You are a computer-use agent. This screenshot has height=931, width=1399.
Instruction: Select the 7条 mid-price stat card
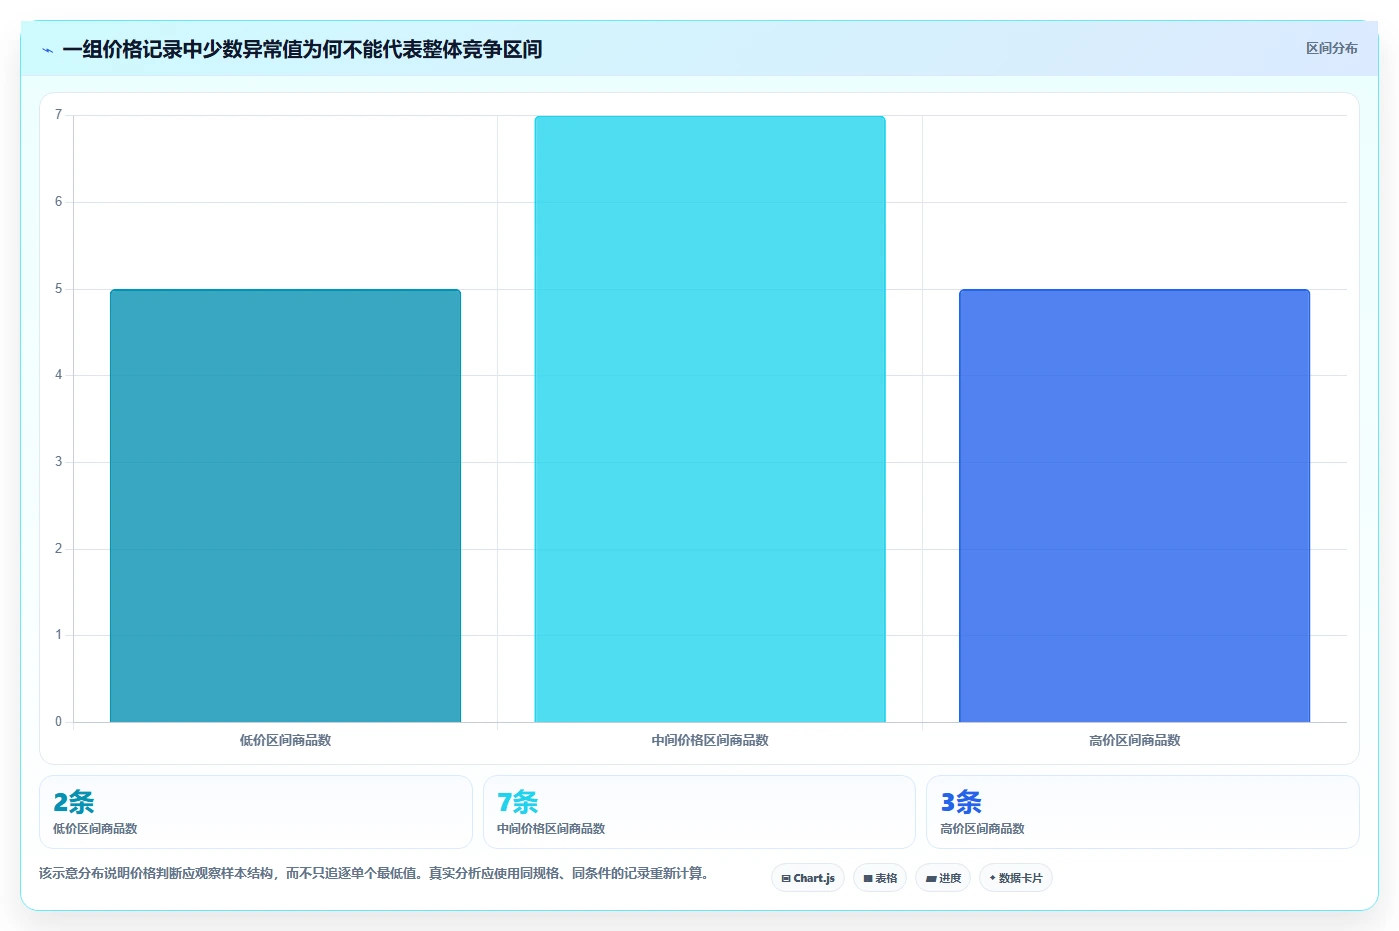tap(699, 812)
